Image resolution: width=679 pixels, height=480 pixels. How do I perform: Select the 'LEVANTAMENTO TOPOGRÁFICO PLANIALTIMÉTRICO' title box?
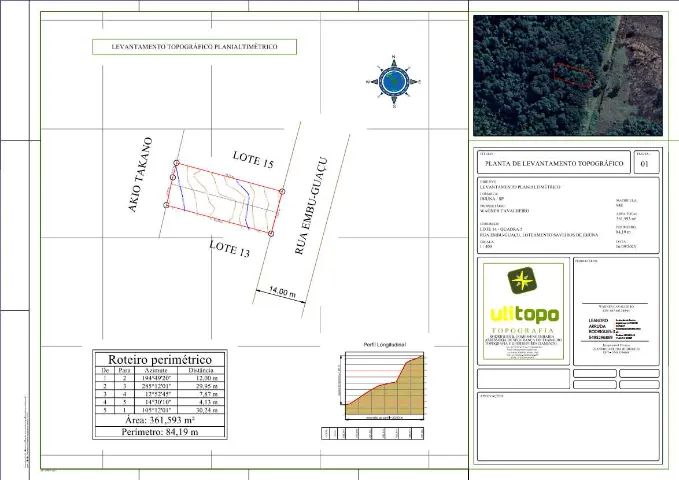pos(194,47)
